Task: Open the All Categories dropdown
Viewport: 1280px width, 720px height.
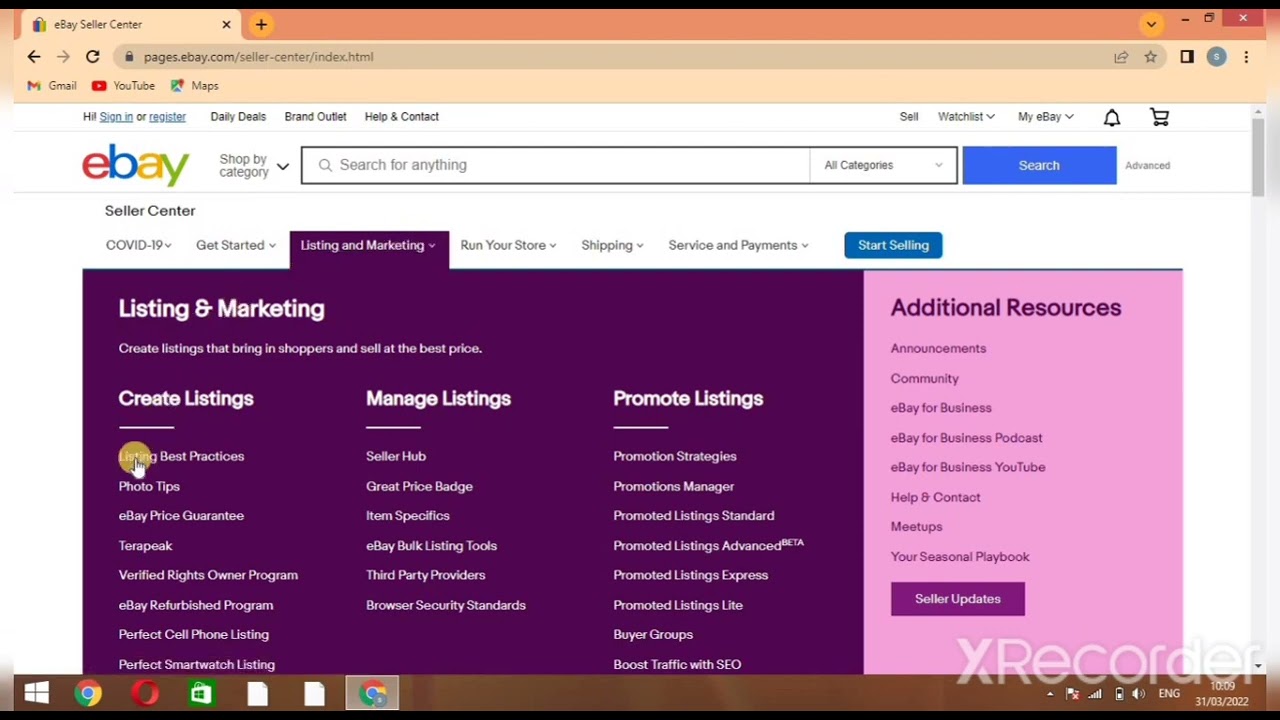Action: pyautogui.click(x=883, y=165)
